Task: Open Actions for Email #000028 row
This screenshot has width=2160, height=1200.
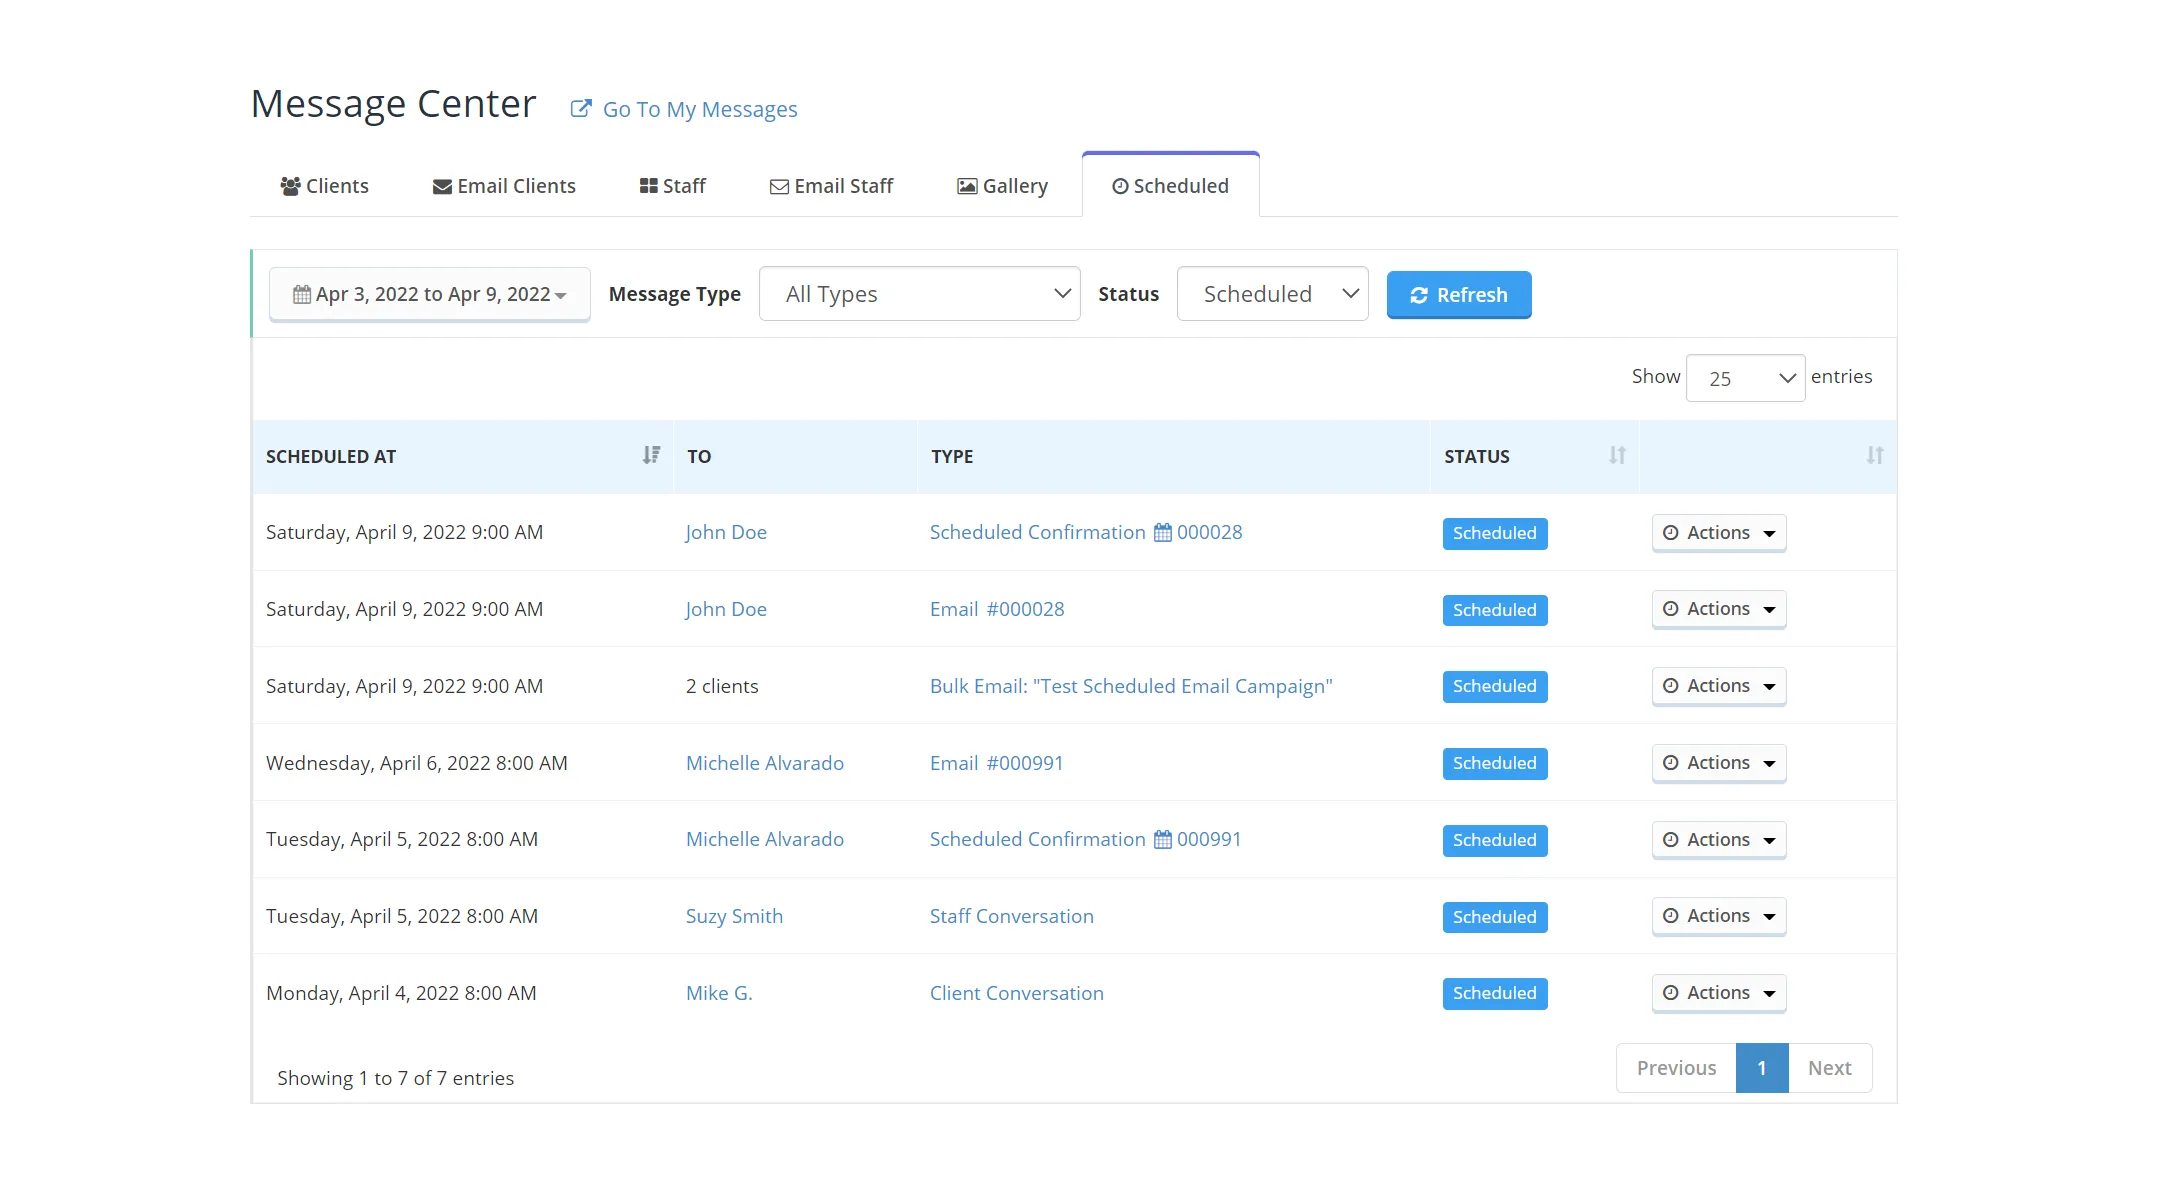Action: click(x=1719, y=609)
